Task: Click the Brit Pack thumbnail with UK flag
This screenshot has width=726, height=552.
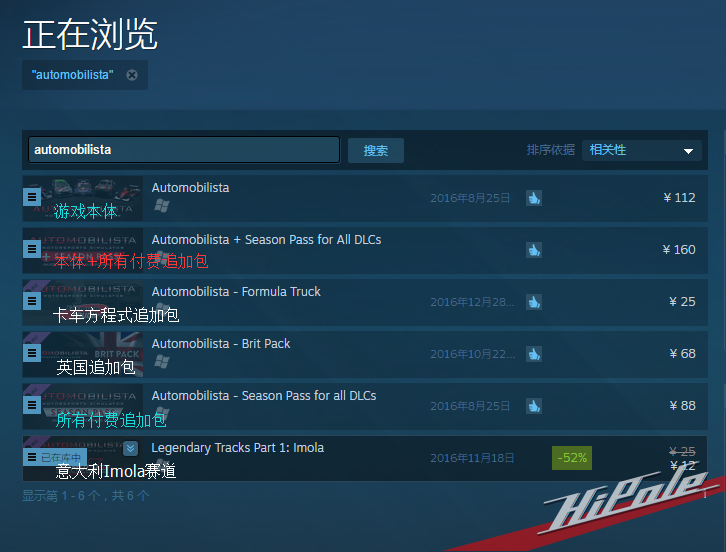Action: click(x=83, y=354)
